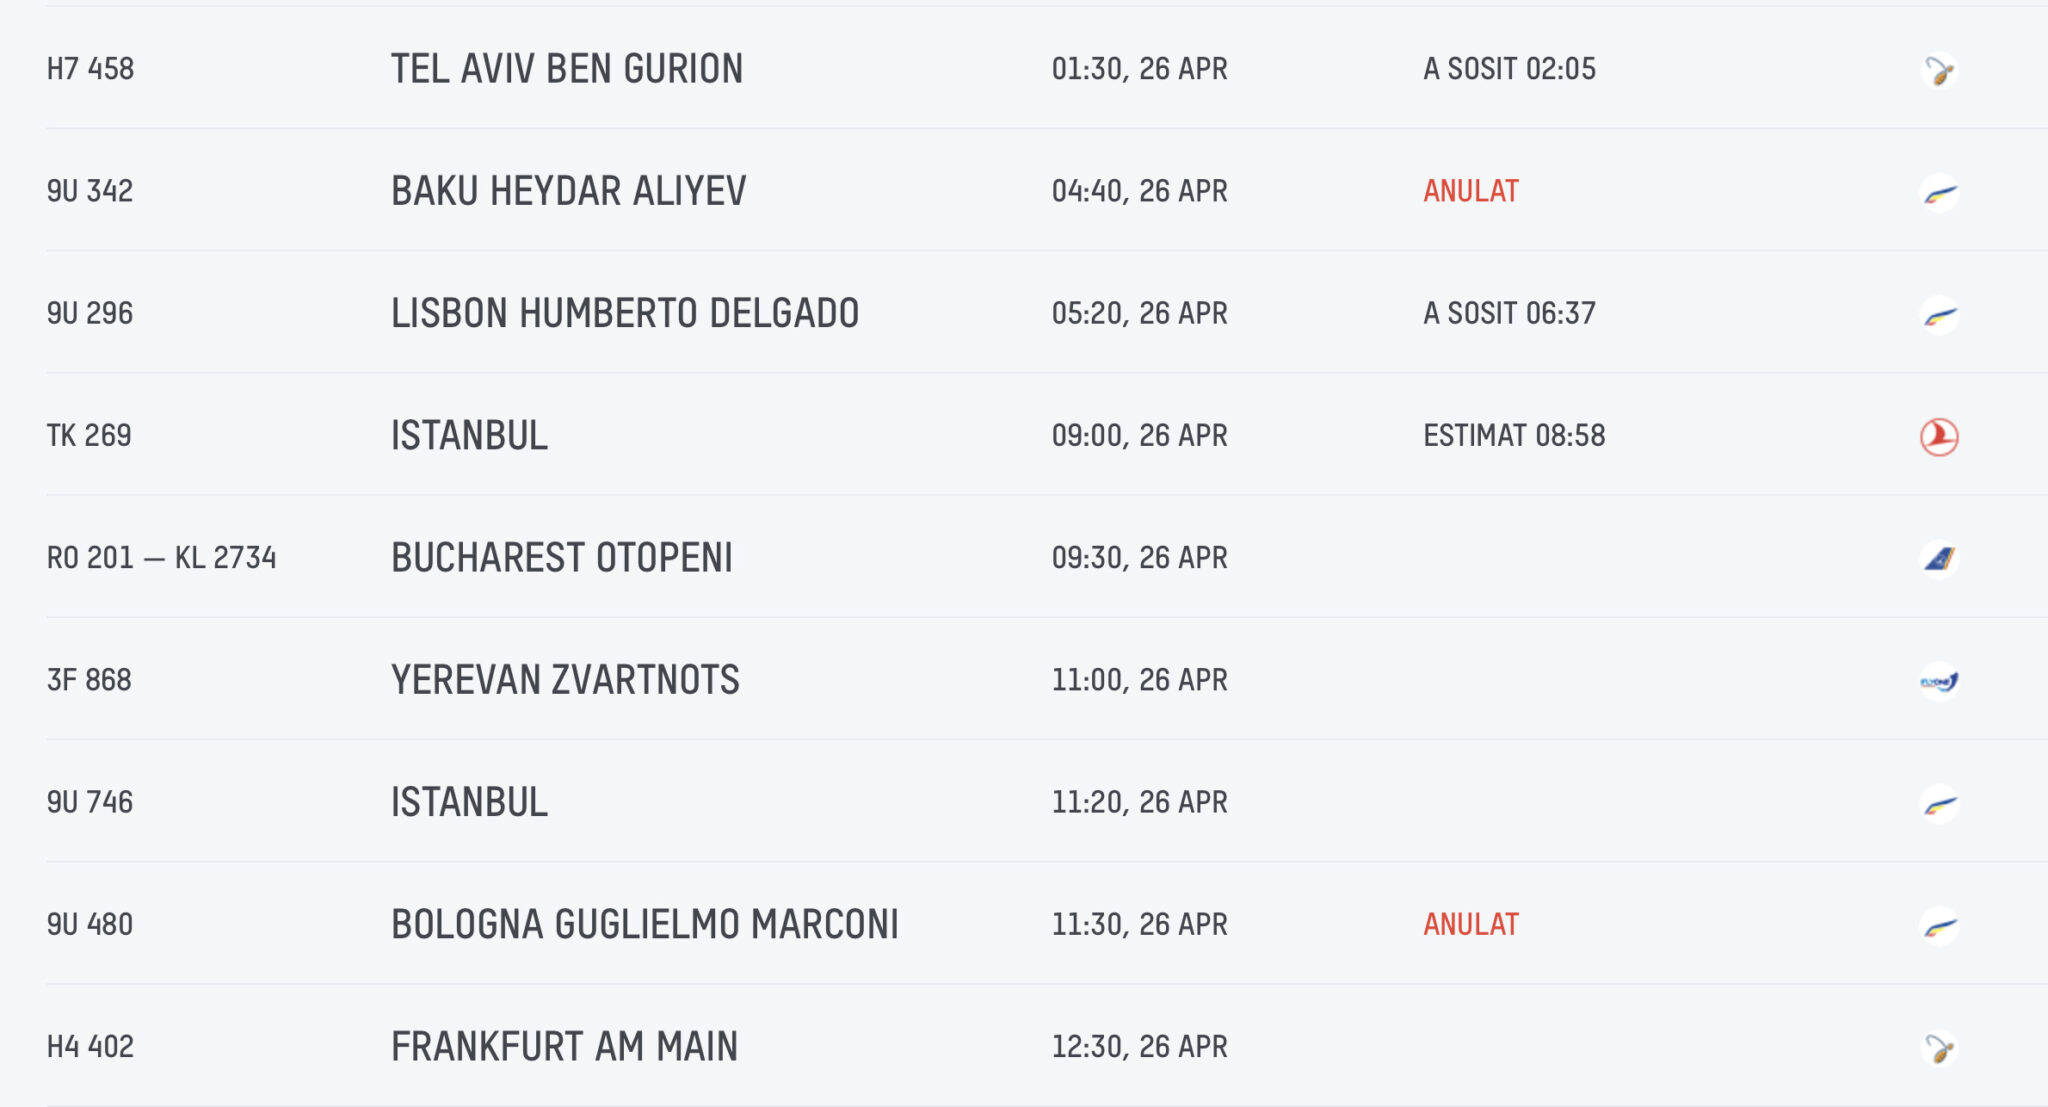The height and width of the screenshot is (1107, 2048).
Task: Click the Air Moldova logo on 9U 342 row
Action: click(x=1939, y=192)
